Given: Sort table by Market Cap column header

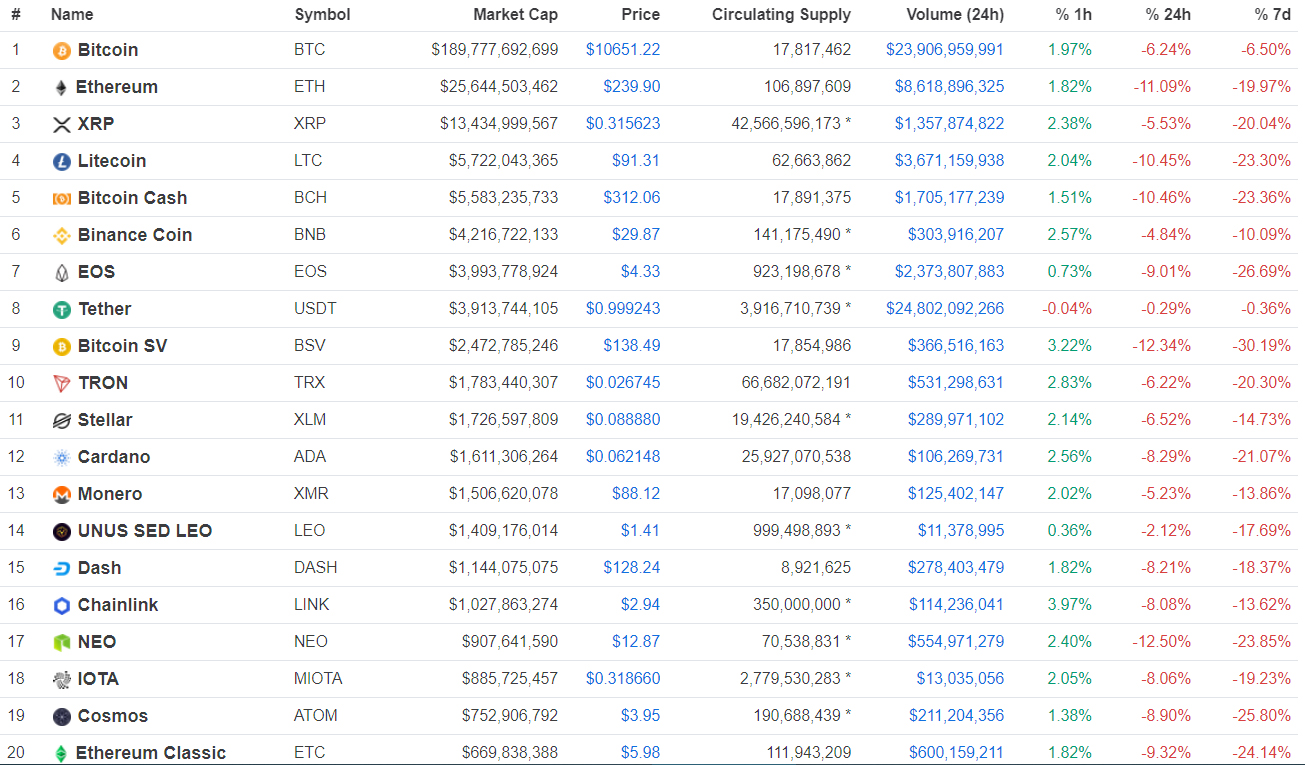Looking at the screenshot, I should pos(515,15).
